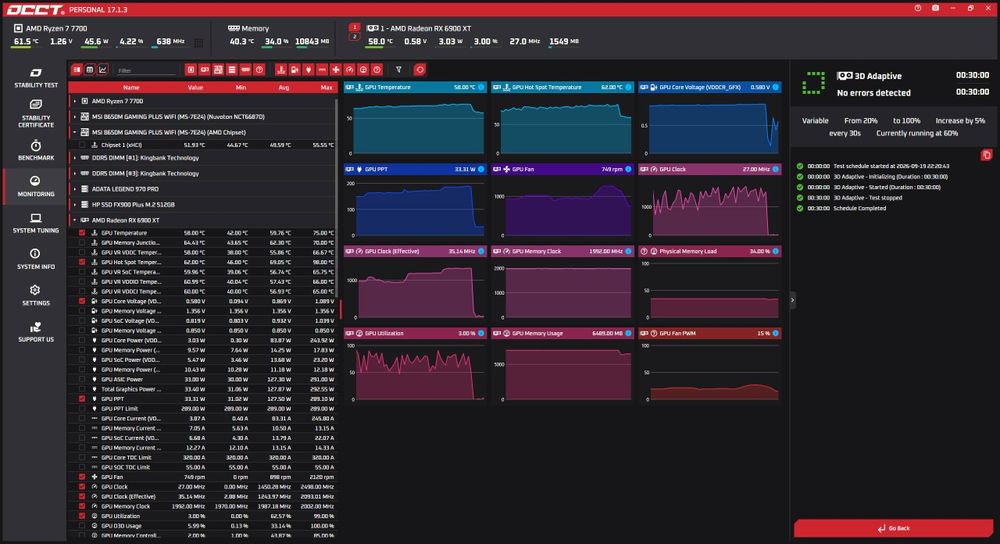Take a screenshot with the camera icon
1000x544 pixels.
tap(936, 8)
